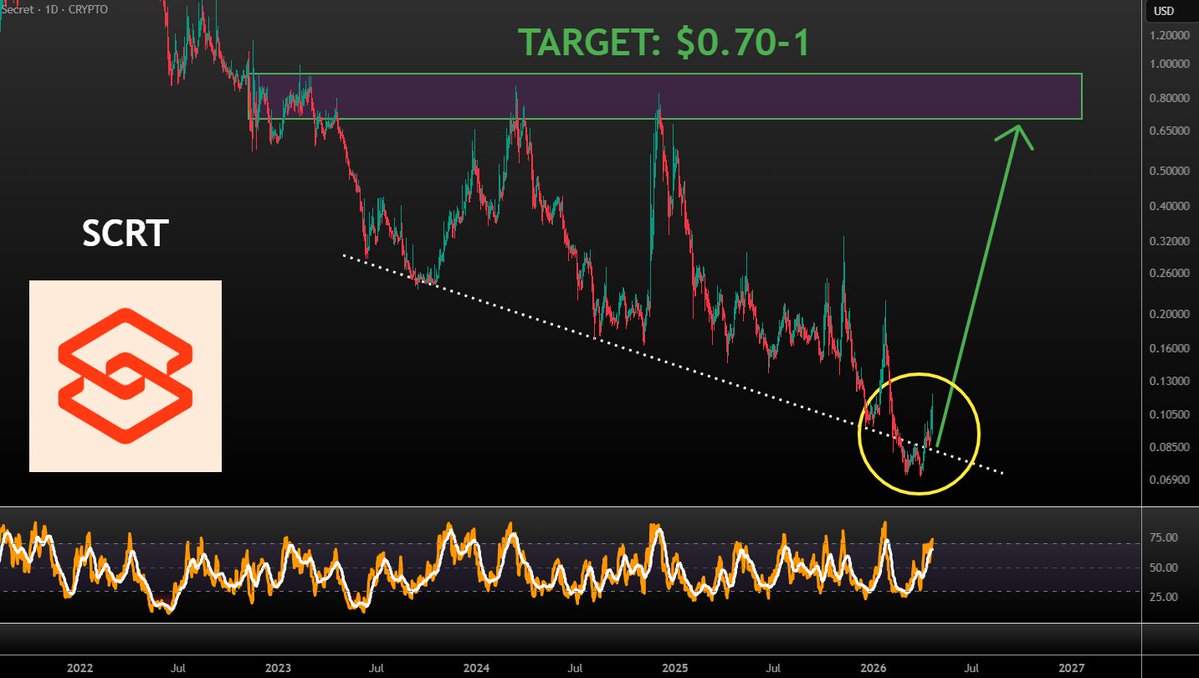Select the 1.00000 price axis label

click(x=1169, y=64)
